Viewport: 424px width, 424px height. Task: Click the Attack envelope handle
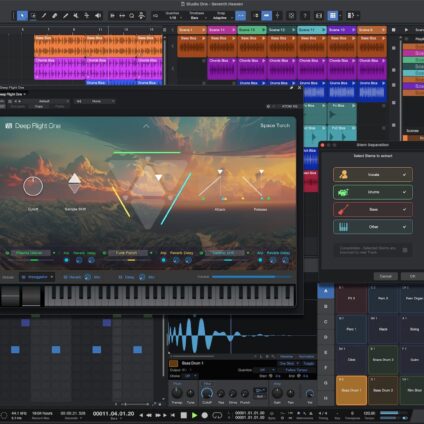pyautogui.click(x=220, y=172)
